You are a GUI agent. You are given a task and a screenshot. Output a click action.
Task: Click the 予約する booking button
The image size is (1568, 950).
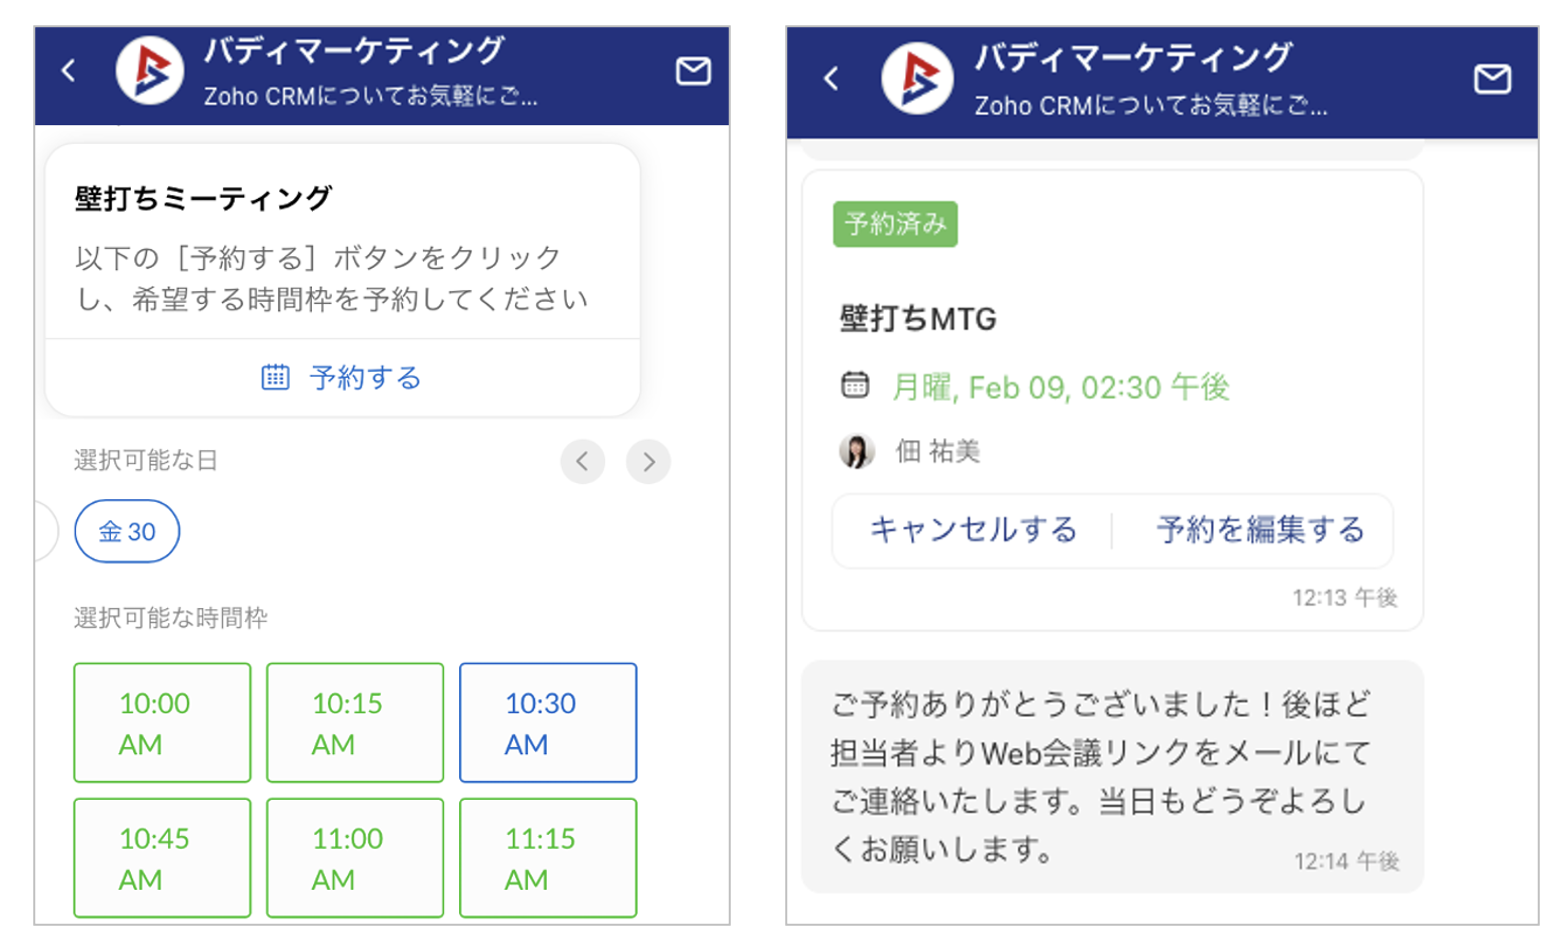[x=342, y=378]
